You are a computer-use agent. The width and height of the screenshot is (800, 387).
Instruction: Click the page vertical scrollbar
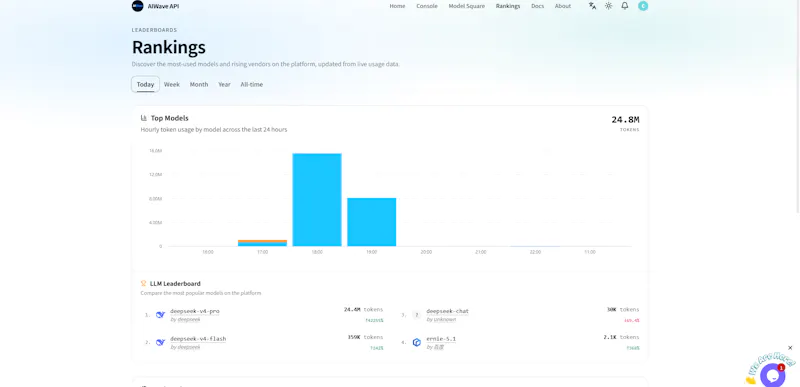pos(797,106)
